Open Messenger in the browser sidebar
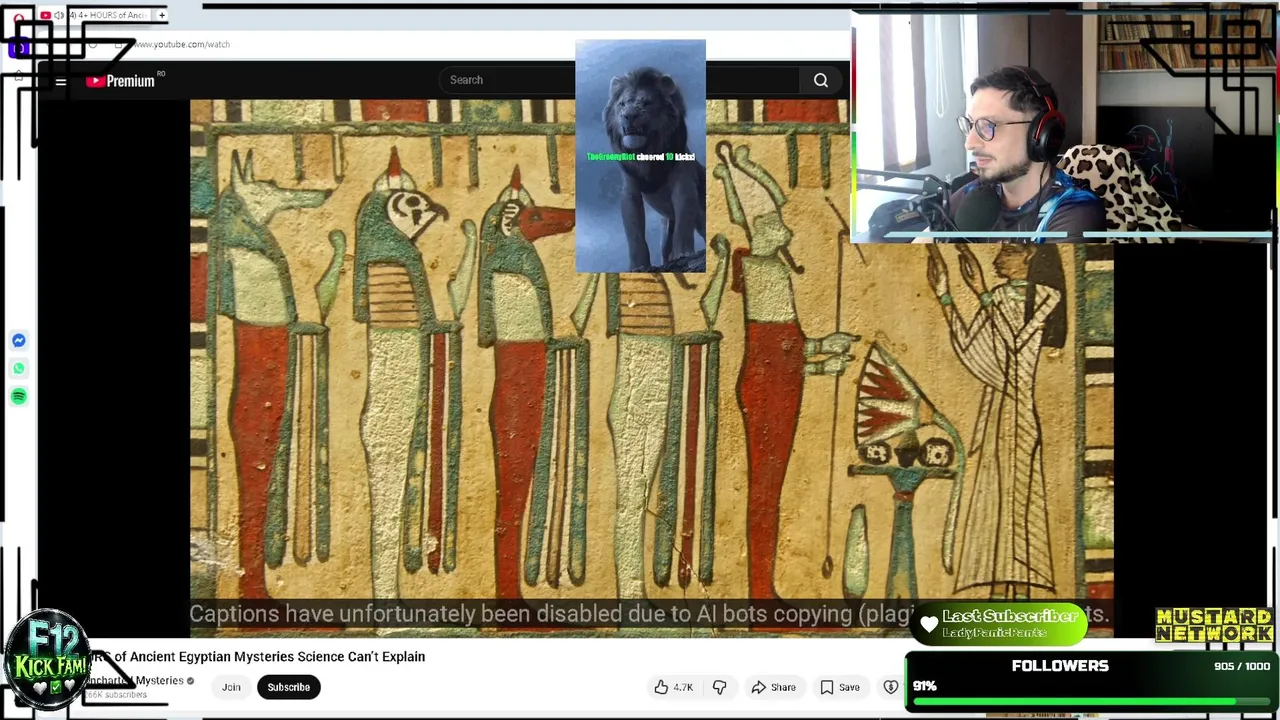Image resolution: width=1280 pixels, height=720 pixels. coord(19,341)
